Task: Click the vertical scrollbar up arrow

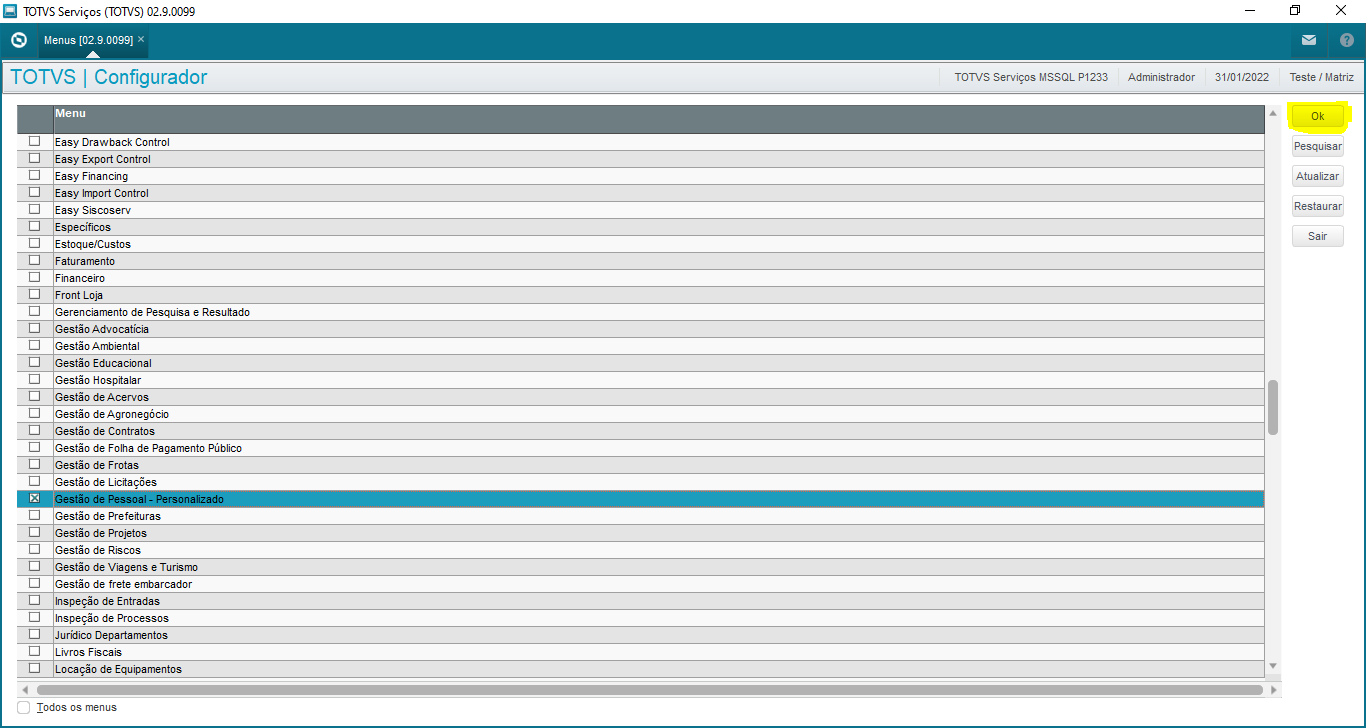Action: point(1273,113)
